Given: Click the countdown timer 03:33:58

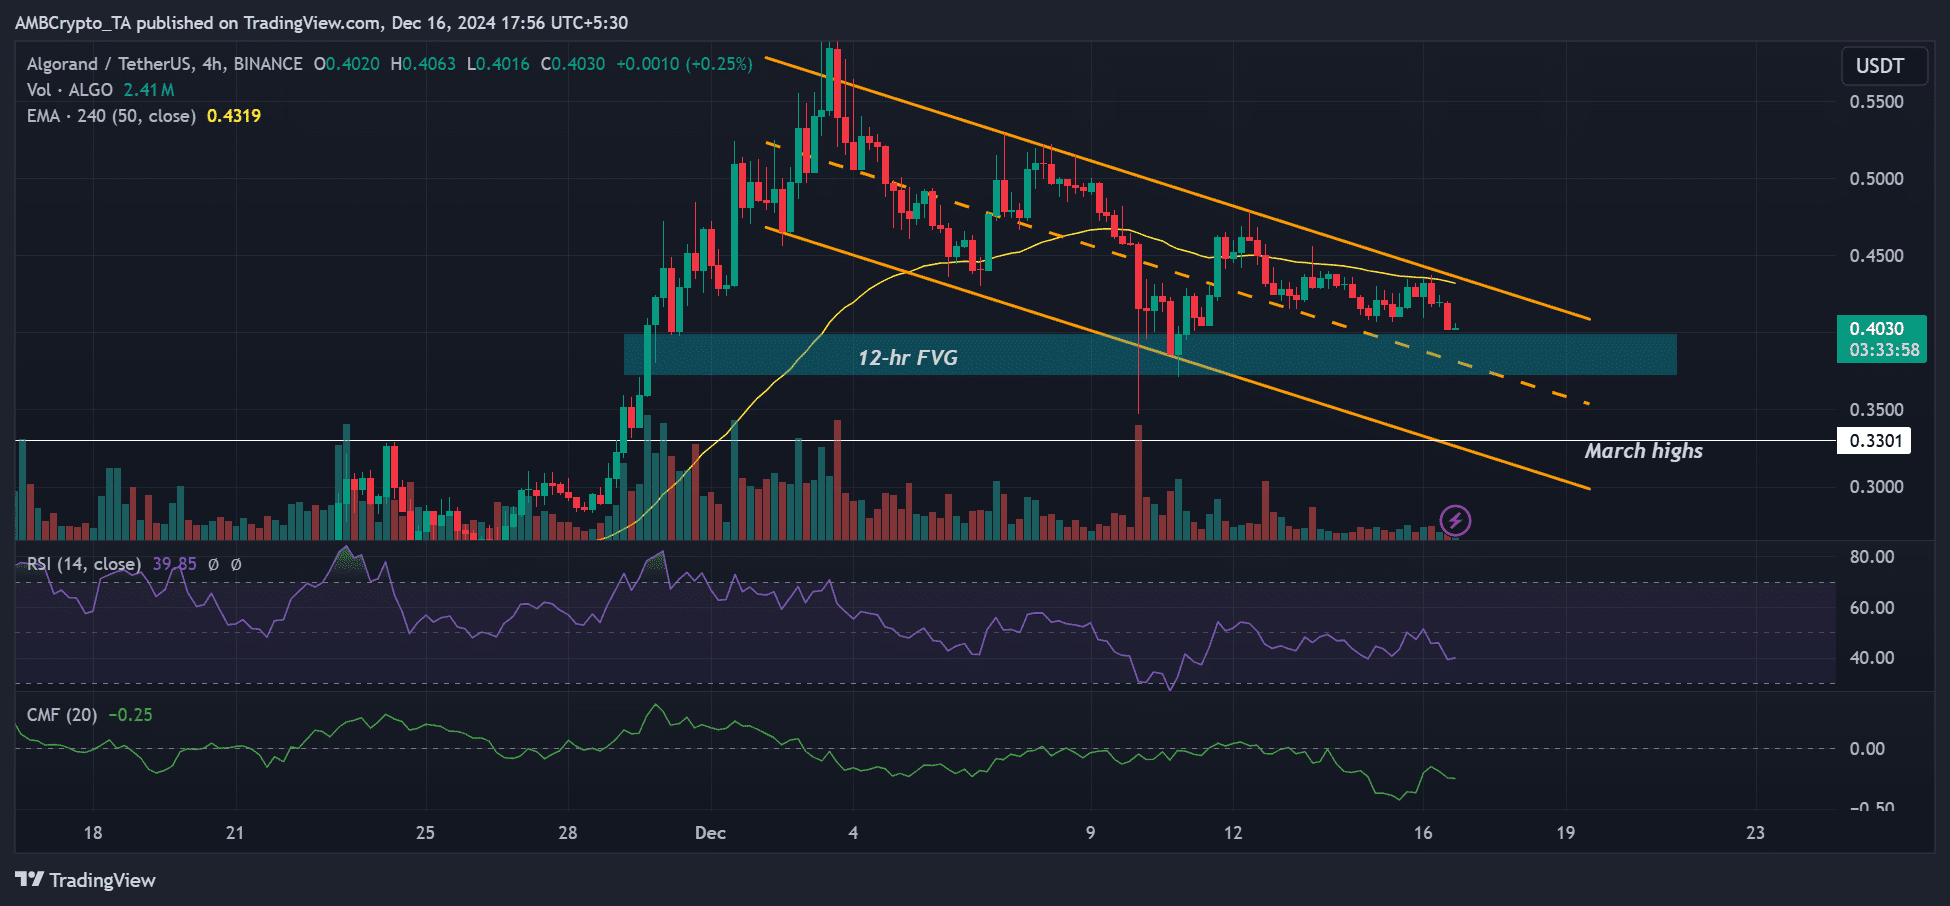Looking at the screenshot, I should (x=1884, y=350).
